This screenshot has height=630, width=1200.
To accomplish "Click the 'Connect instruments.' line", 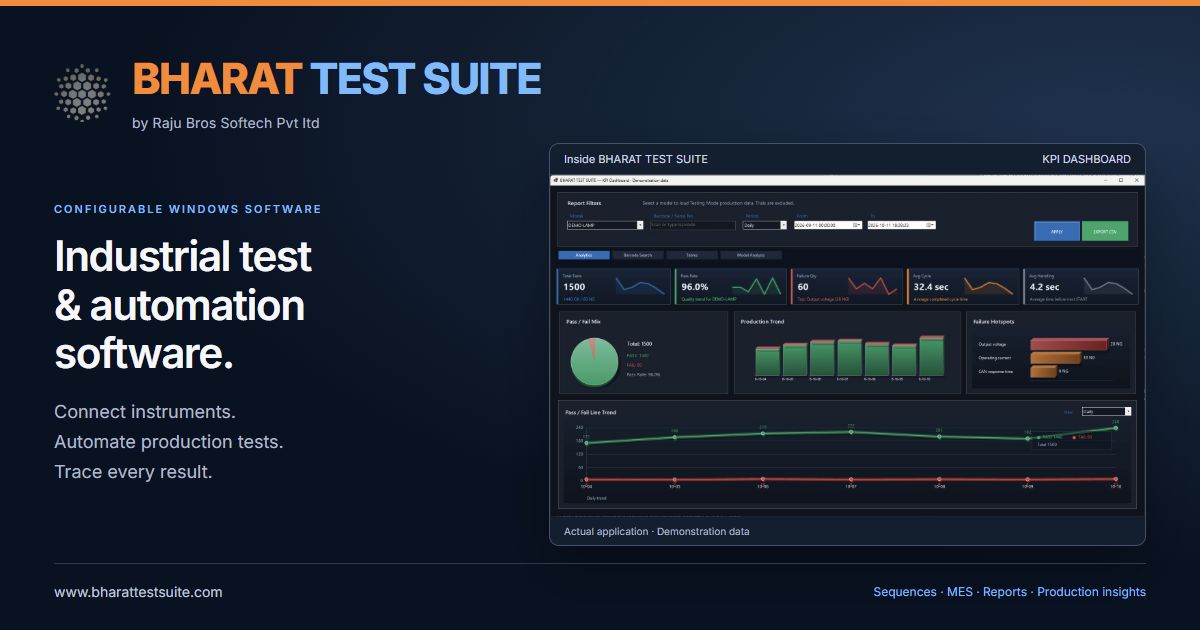I will coord(145,412).
